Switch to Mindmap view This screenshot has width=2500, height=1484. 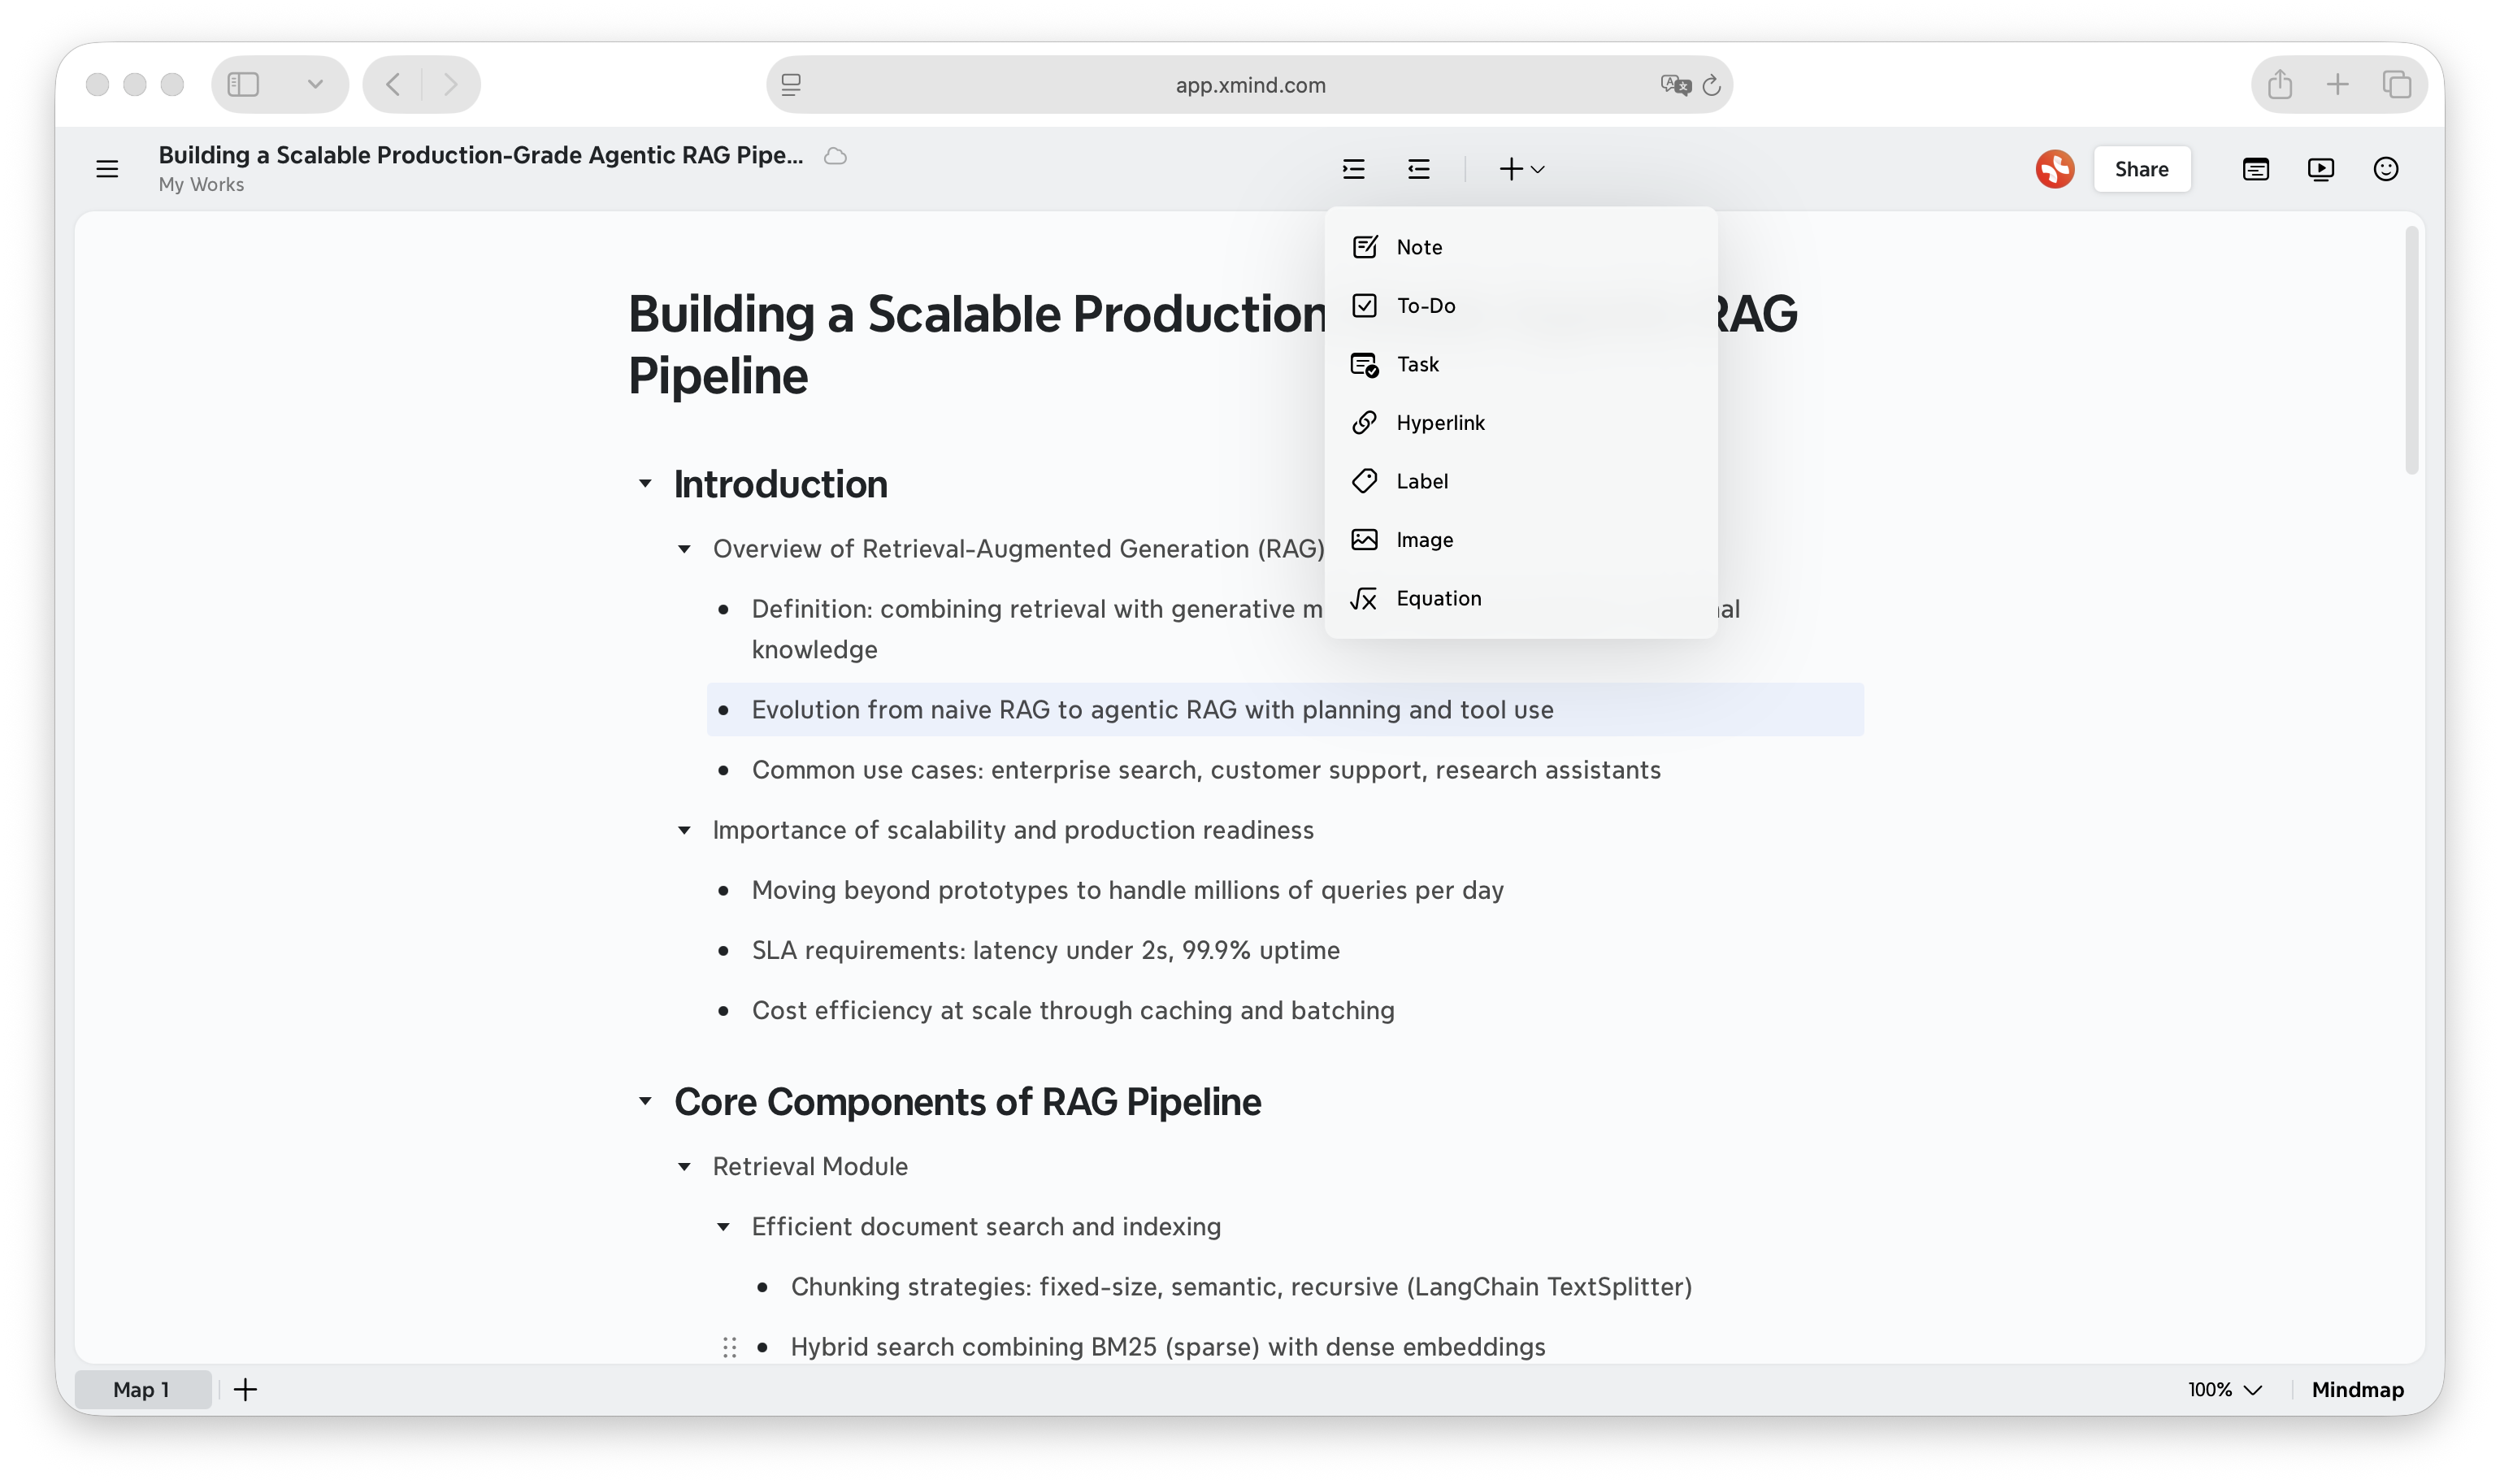coord(2357,1389)
